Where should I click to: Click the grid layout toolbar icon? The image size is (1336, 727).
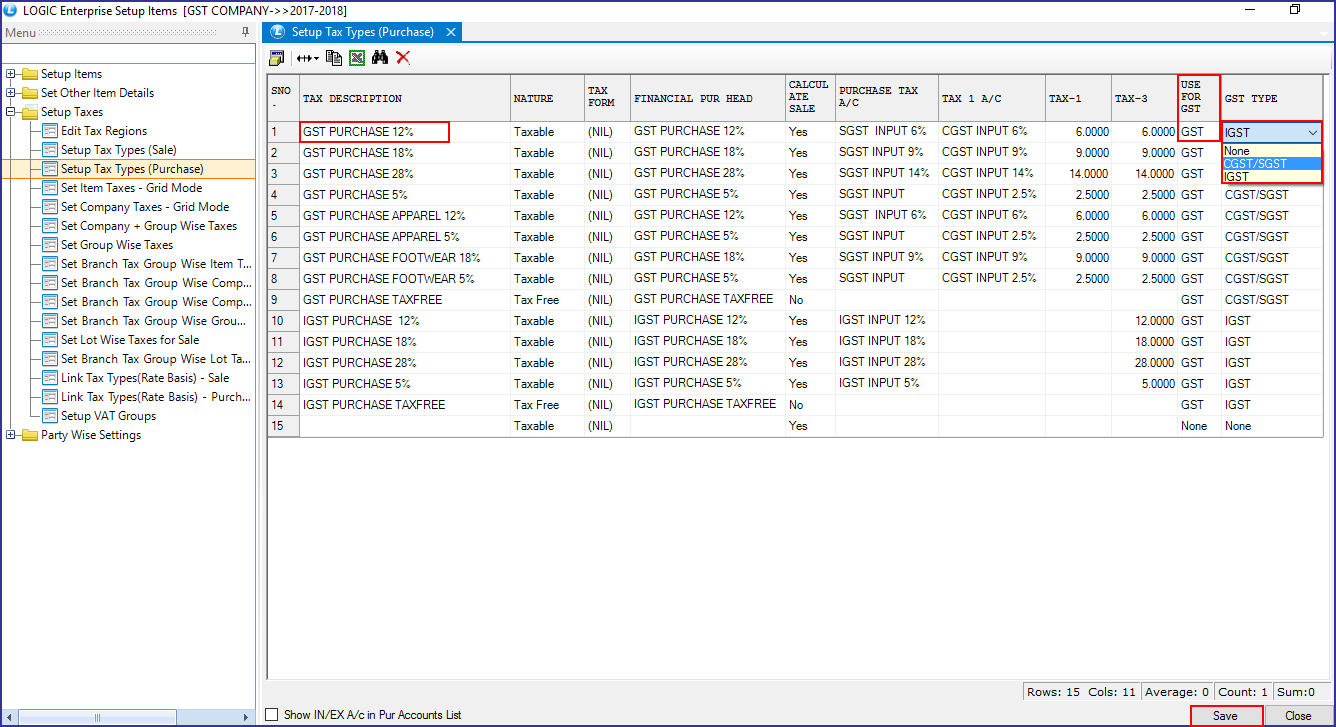(277, 58)
